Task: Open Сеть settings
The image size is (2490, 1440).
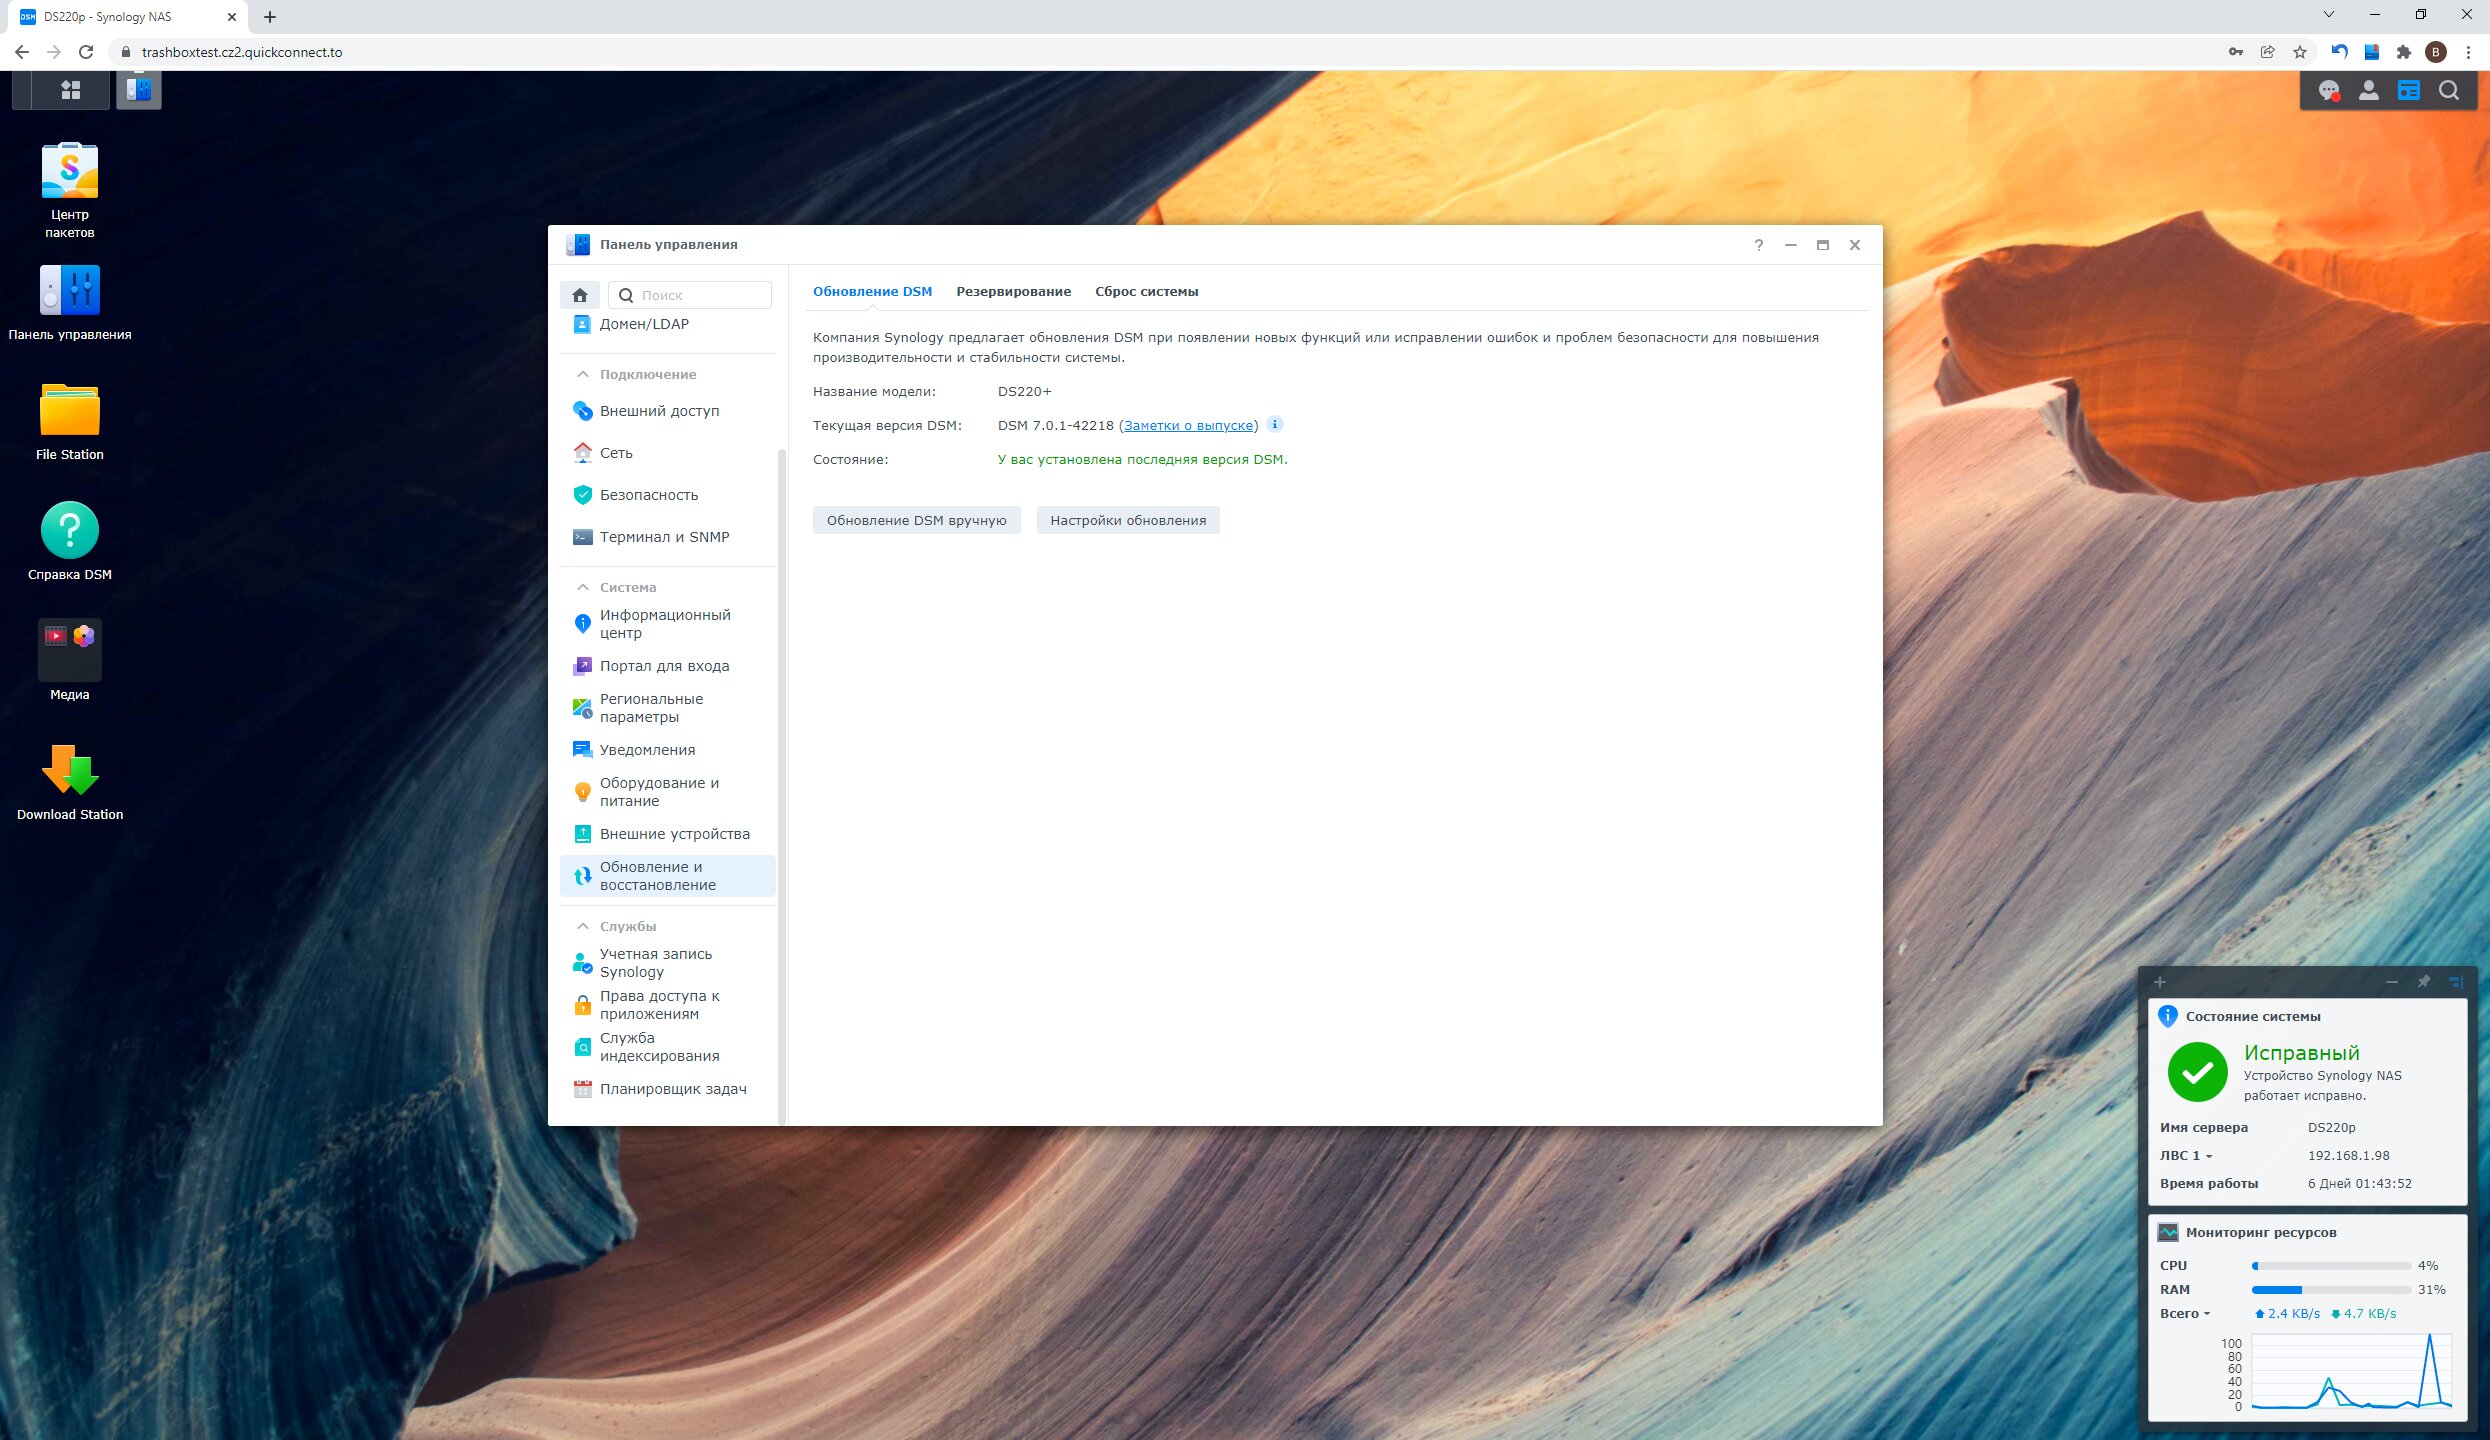Action: (668, 453)
